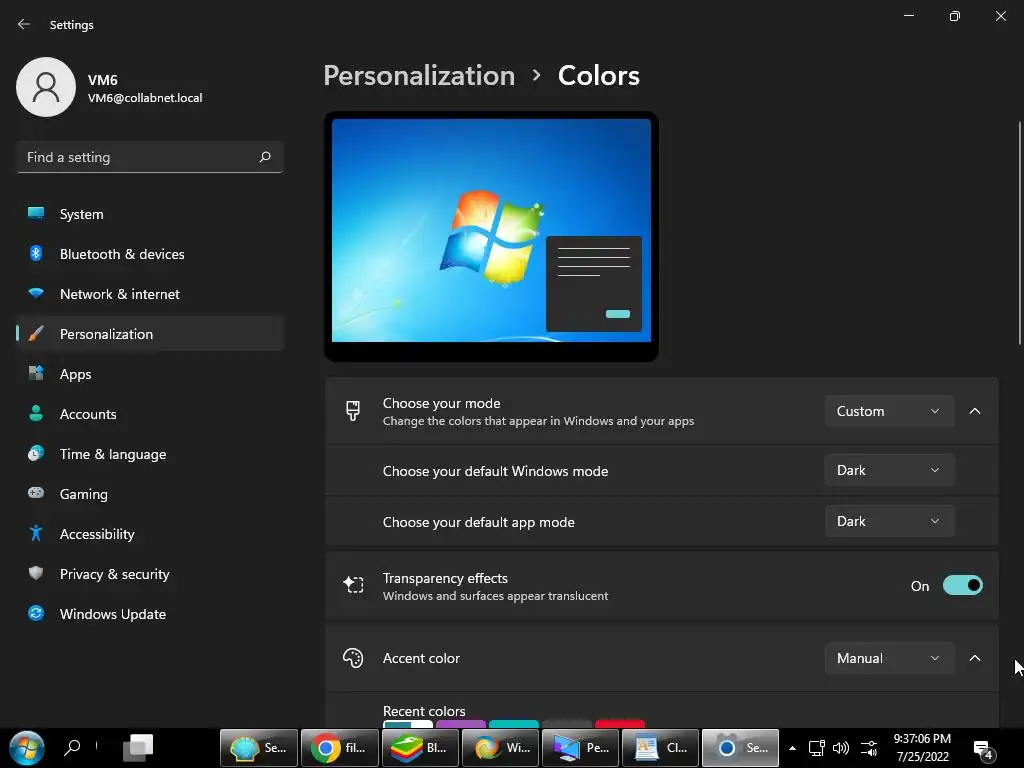Open Accounts settings page
The image size is (1024, 768).
point(150,414)
